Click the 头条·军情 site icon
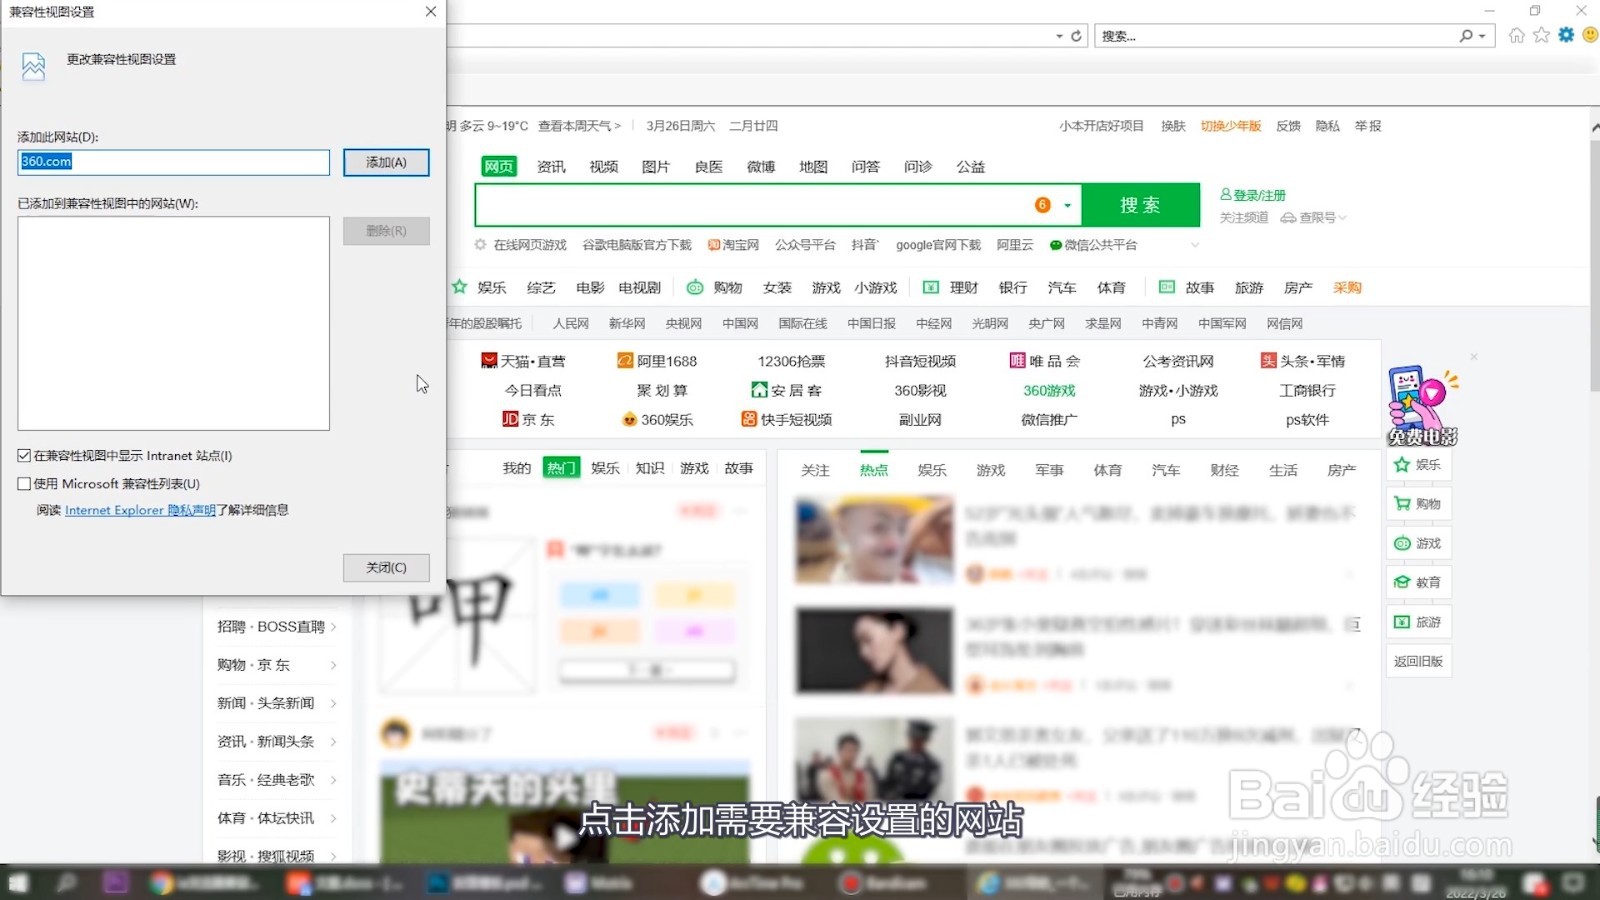Viewport: 1600px width, 900px height. tap(1268, 361)
